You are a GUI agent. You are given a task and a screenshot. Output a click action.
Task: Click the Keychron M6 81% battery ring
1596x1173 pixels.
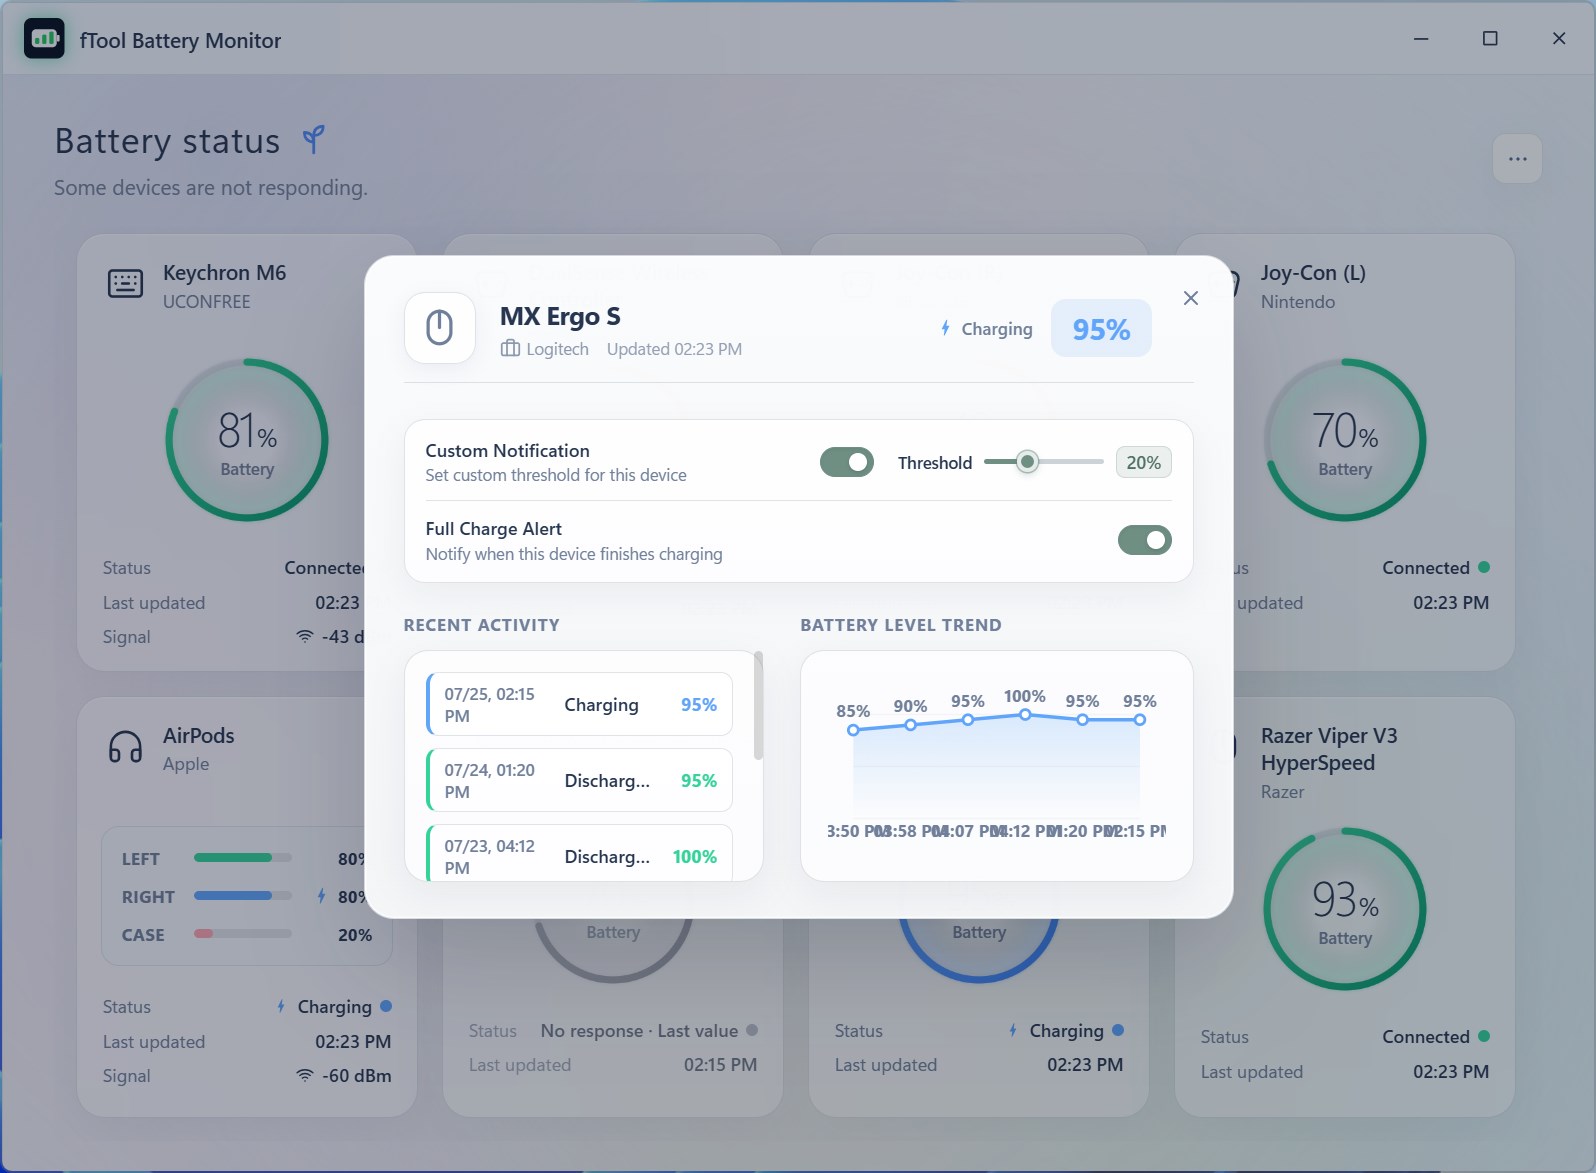[x=247, y=440]
